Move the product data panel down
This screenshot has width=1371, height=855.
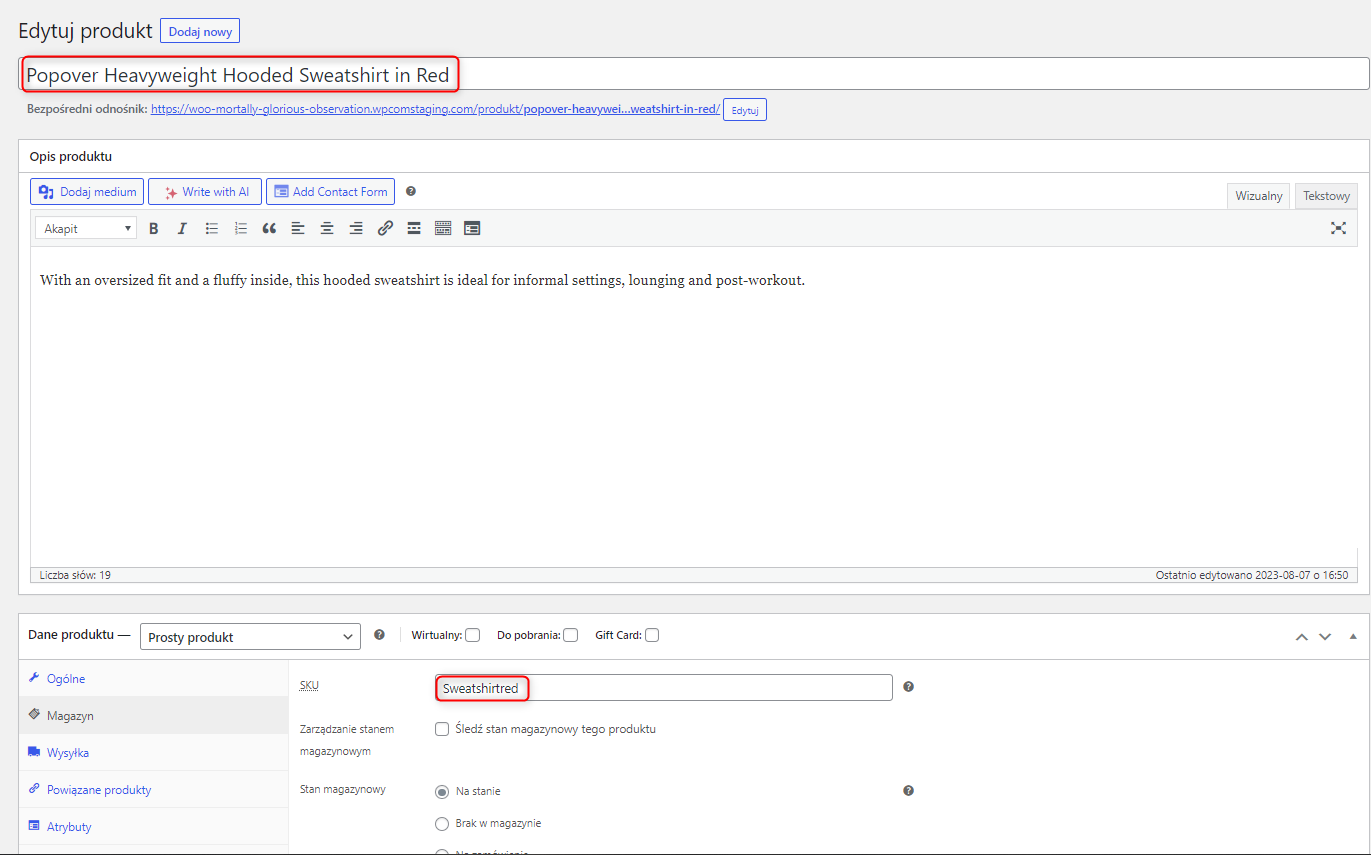click(1325, 636)
